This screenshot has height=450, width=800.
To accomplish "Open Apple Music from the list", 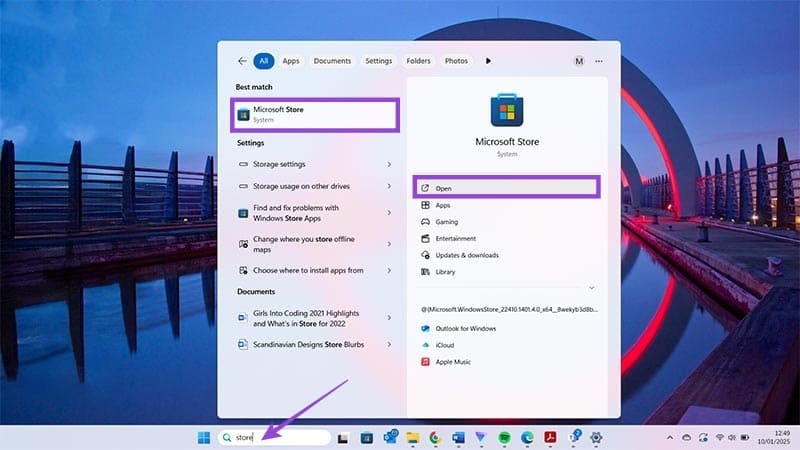I will (453, 362).
